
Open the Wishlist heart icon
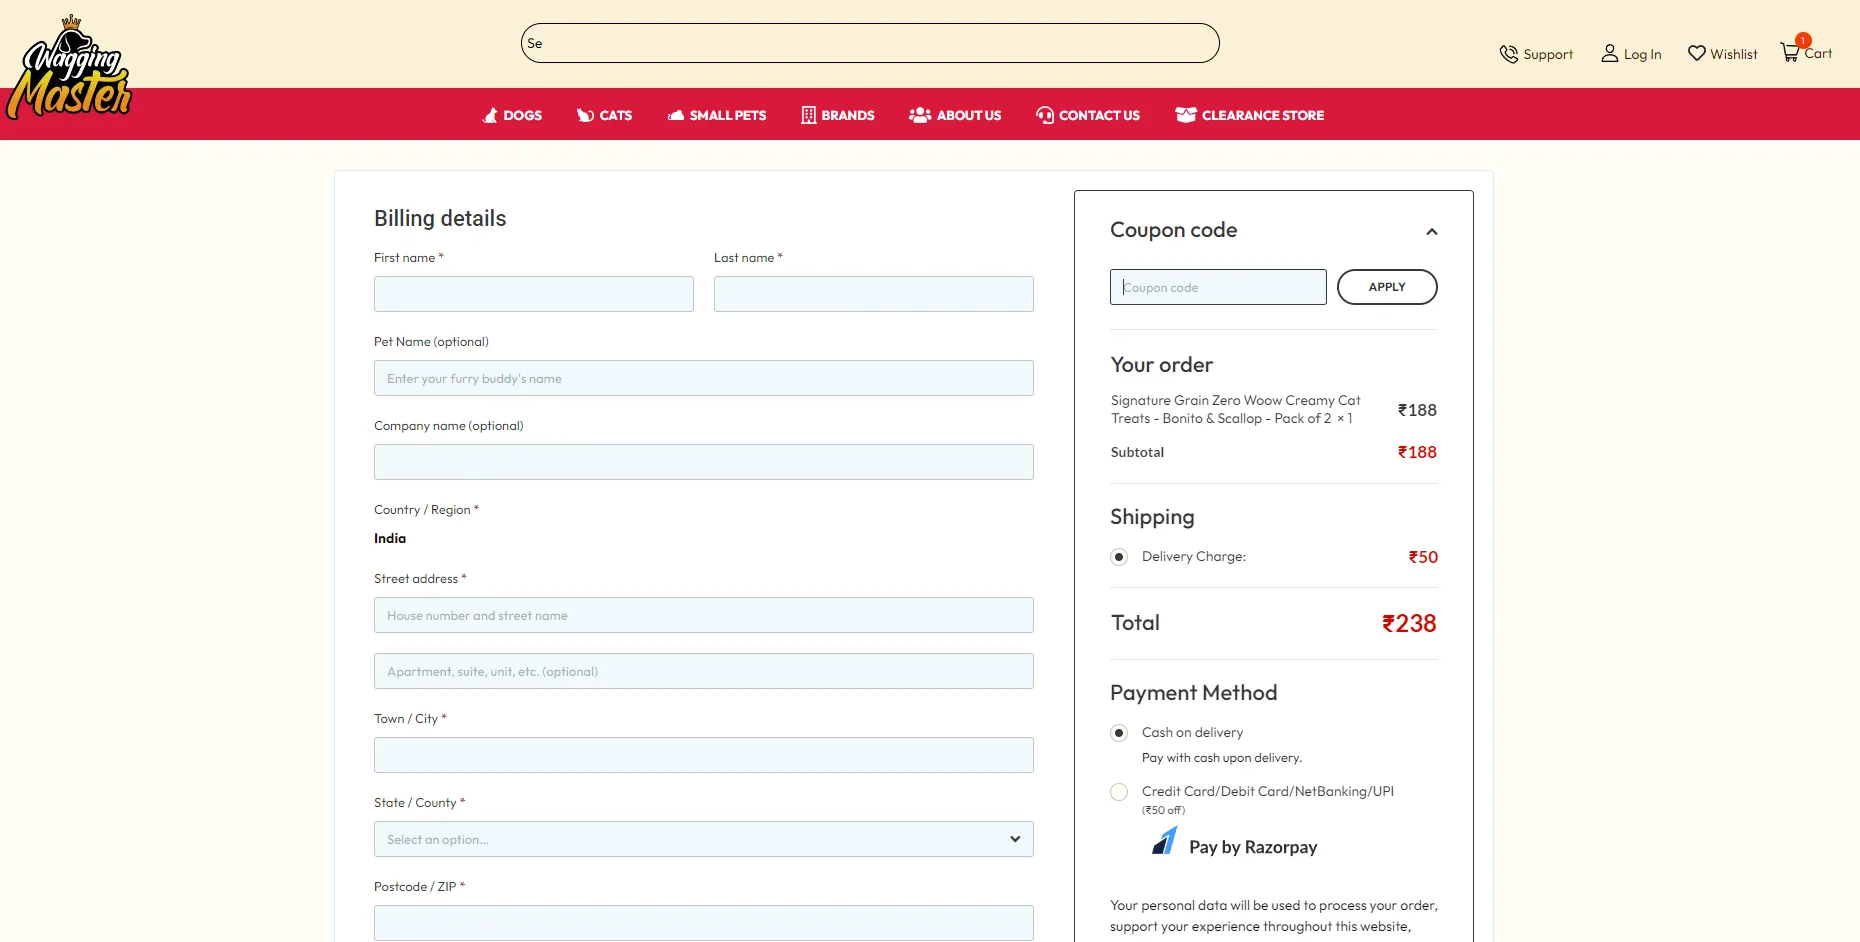(x=1695, y=53)
